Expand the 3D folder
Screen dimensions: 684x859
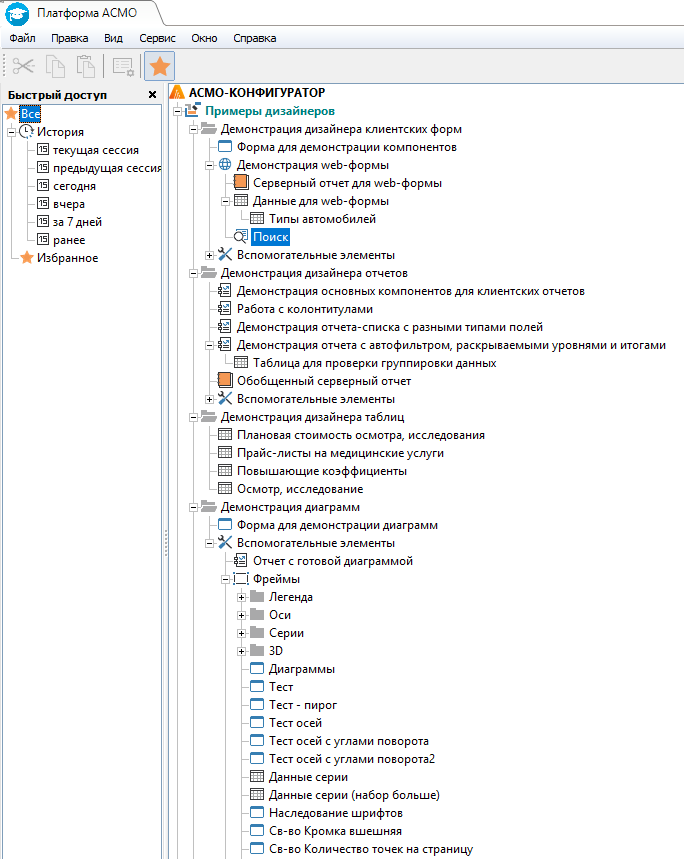(x=242, y=651)
